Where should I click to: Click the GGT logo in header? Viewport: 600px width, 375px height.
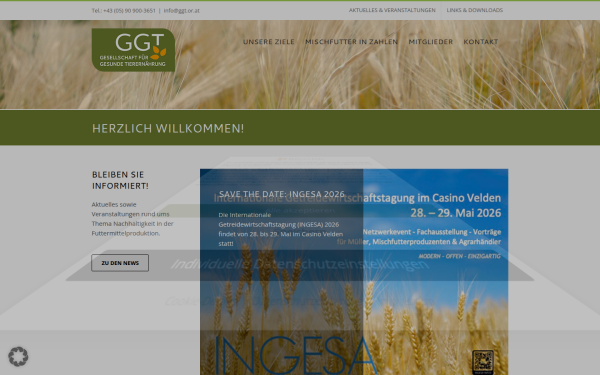pos(133,50)
